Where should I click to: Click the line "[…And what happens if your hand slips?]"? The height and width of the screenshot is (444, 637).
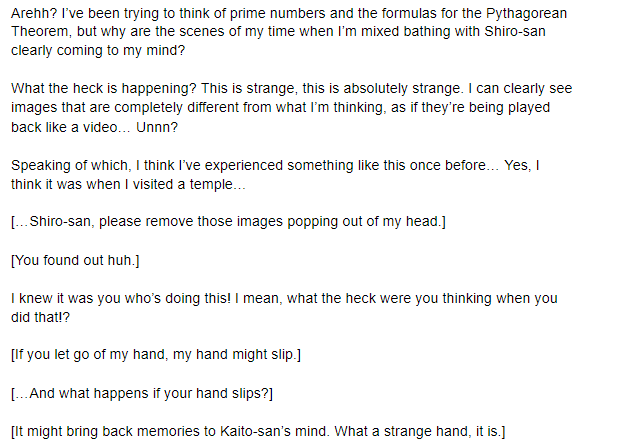[142, 394]
